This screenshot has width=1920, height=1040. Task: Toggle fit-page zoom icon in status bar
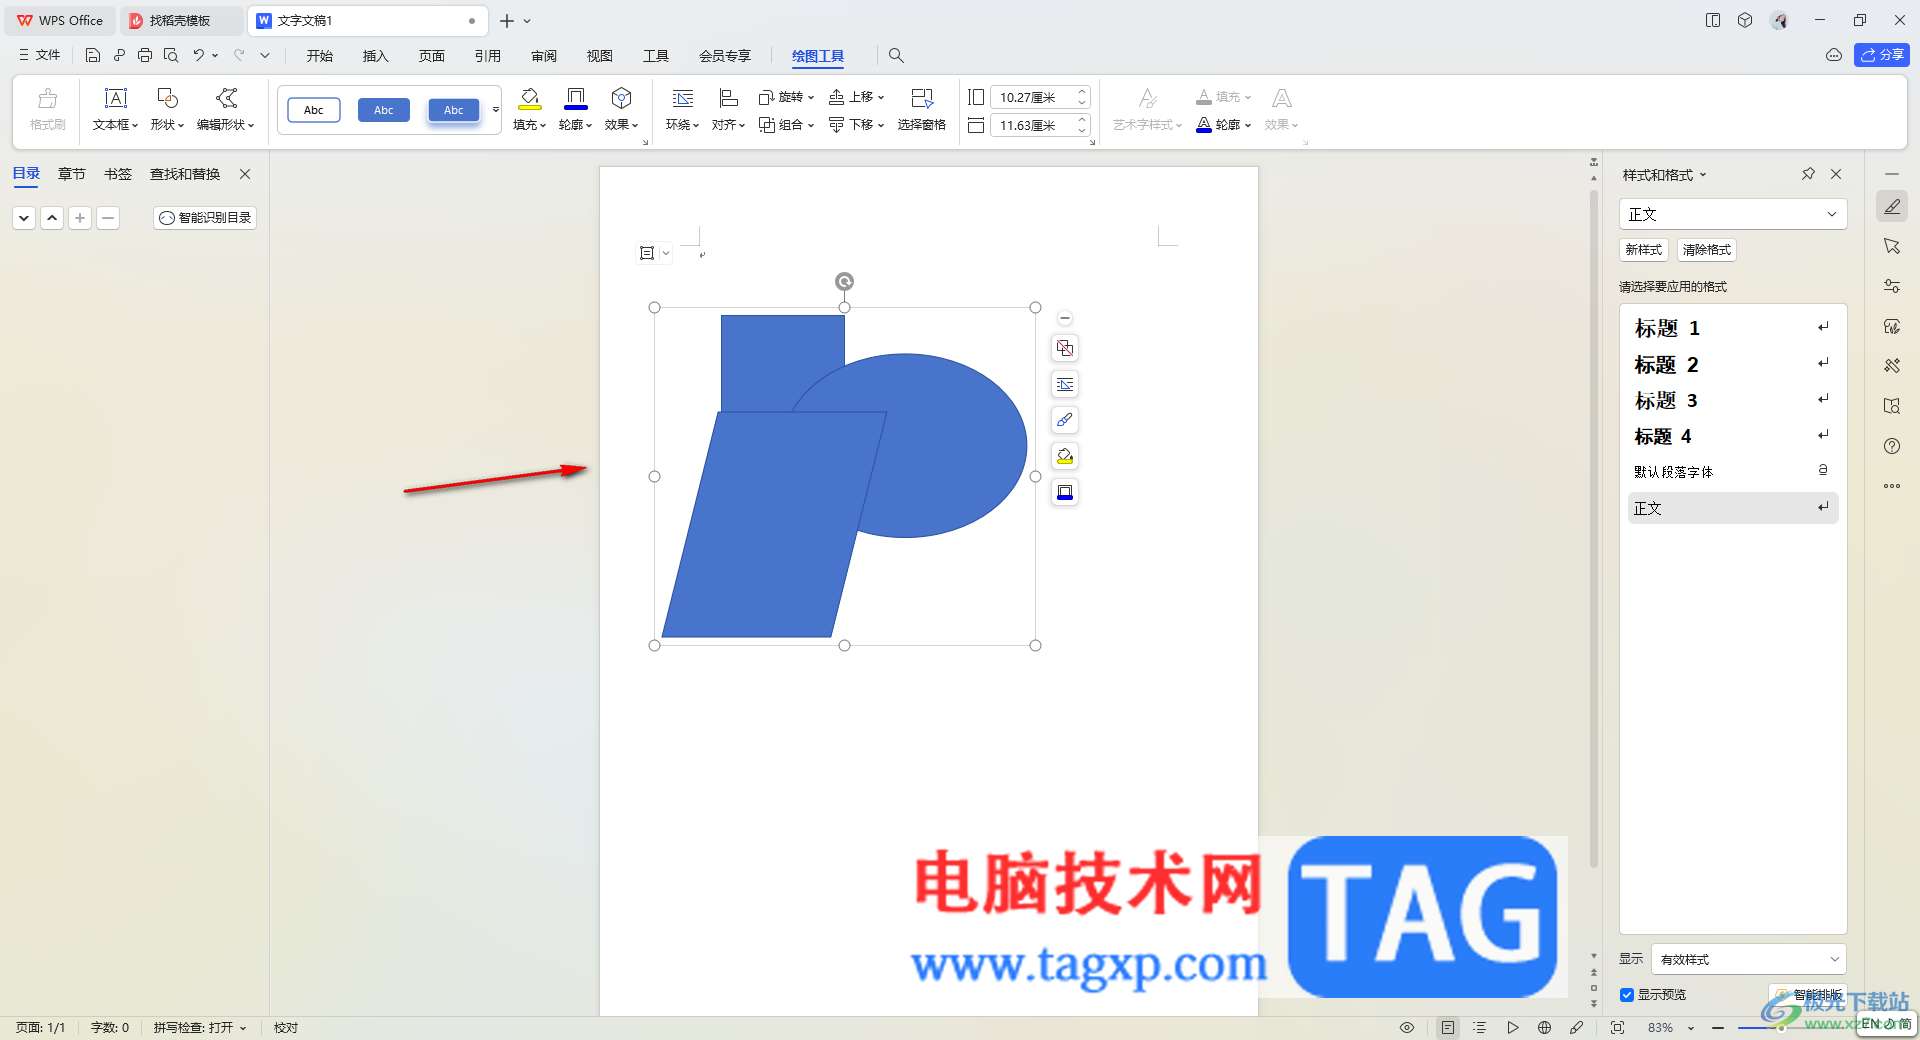[x=1617, y=1027]
